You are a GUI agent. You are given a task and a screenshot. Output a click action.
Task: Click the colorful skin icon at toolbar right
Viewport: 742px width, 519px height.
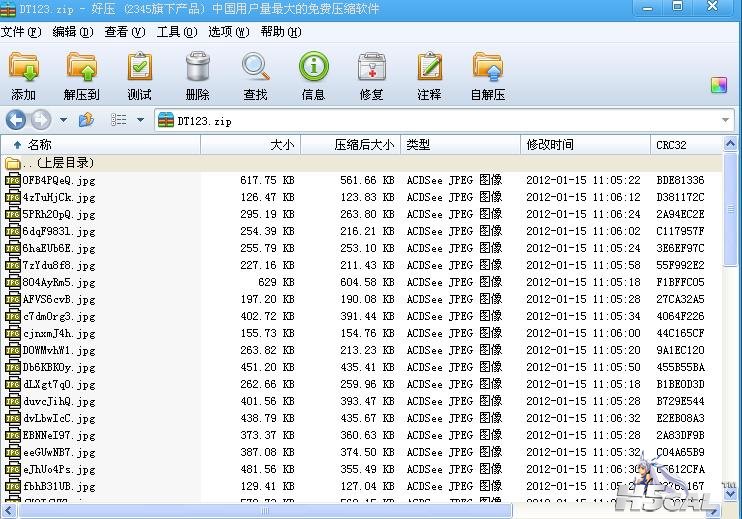click(x=718, y=85)
